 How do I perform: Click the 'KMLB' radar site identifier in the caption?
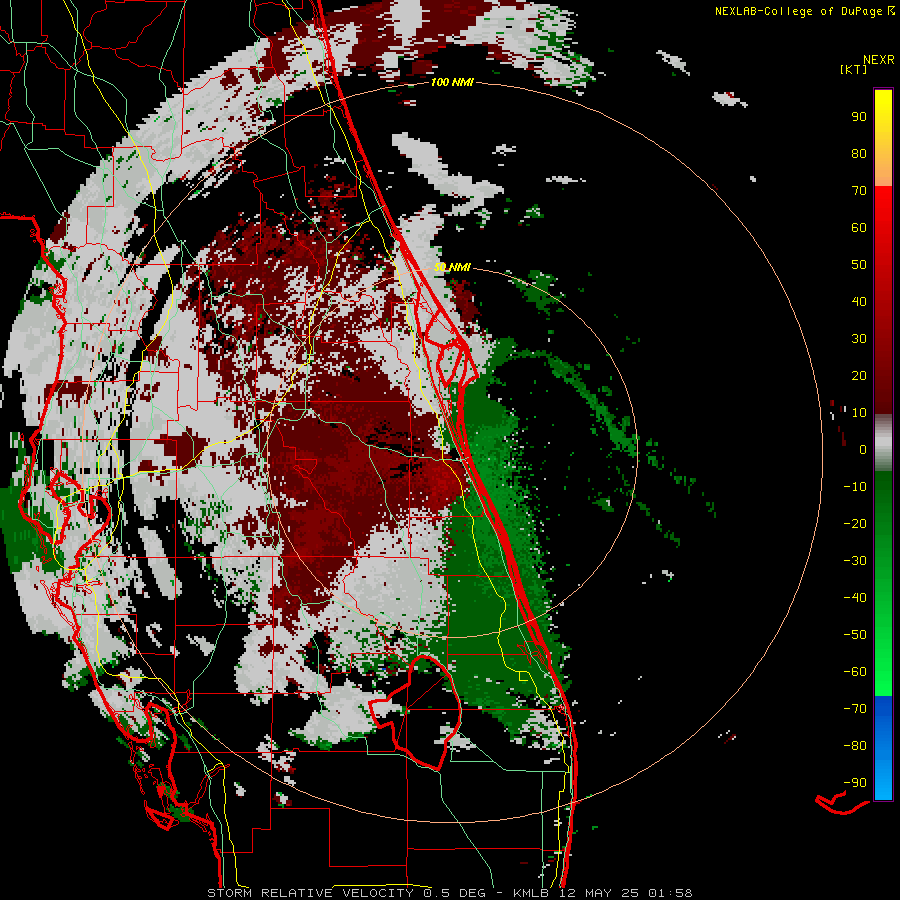coord(531,893)
